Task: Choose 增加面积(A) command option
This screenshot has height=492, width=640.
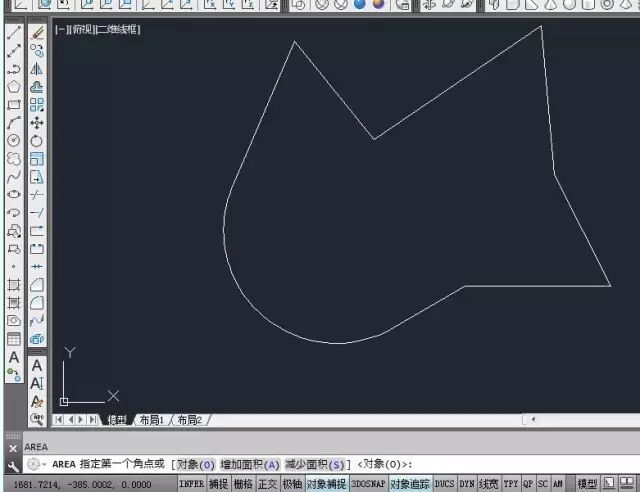Action: [x=250, y=465]
